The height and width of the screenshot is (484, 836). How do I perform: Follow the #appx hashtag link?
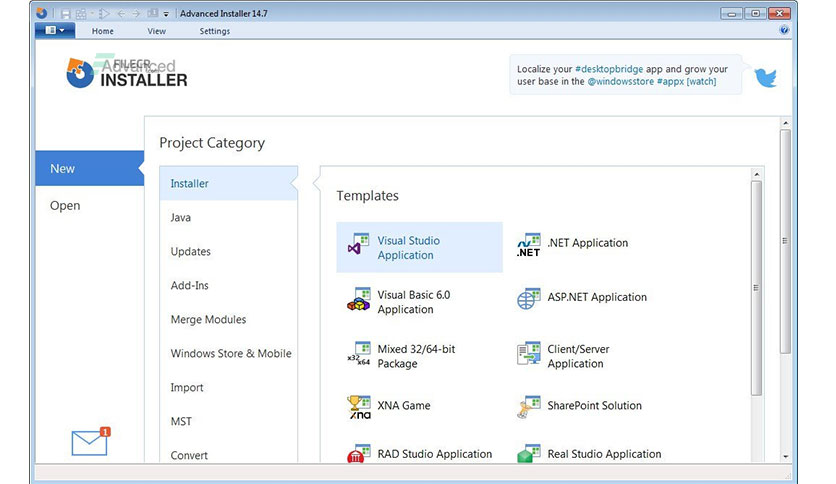tap(671, 82)
